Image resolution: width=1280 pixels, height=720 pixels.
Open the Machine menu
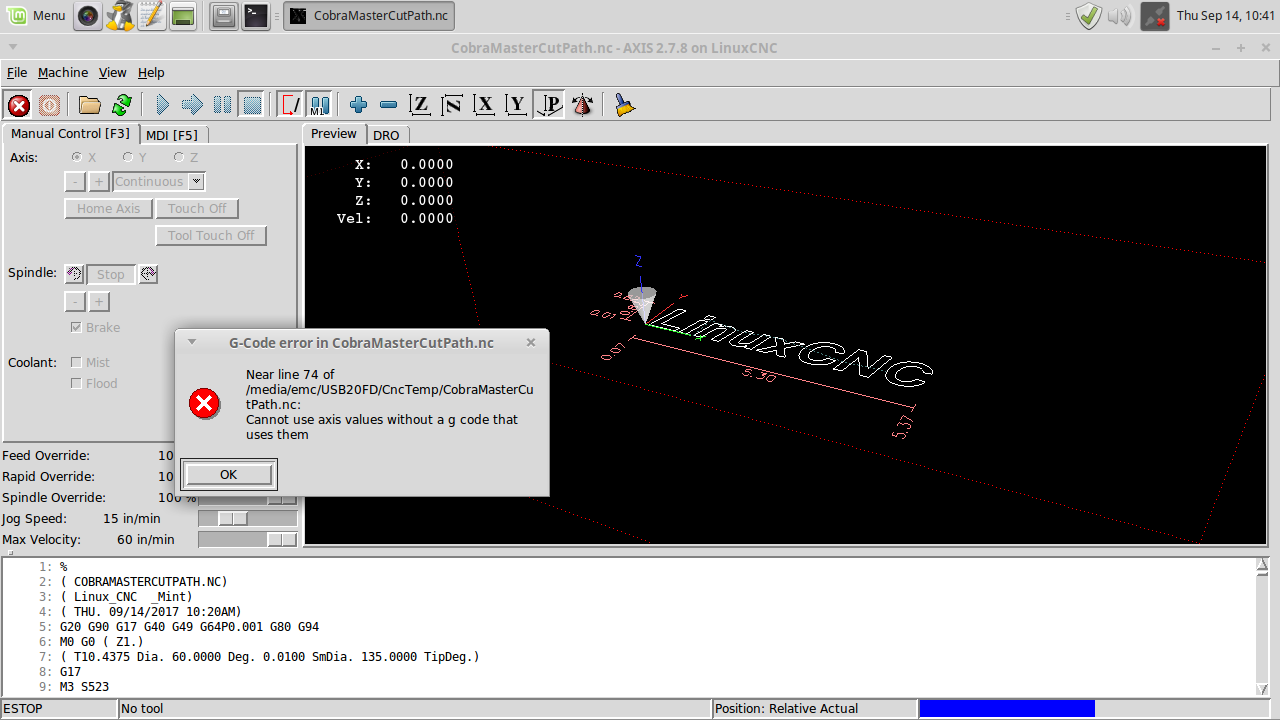click(x=63, y=73)
